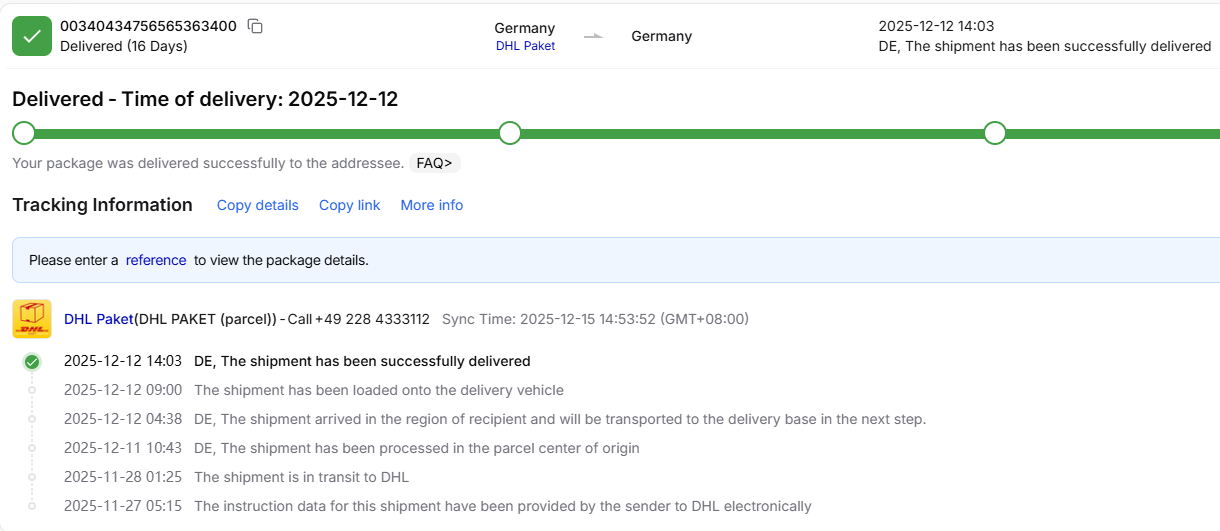This screenshot has width=1220, height=531.
Task: Select the 2025-11-27 05:15 instruction data marker
Action: [32, 506]
